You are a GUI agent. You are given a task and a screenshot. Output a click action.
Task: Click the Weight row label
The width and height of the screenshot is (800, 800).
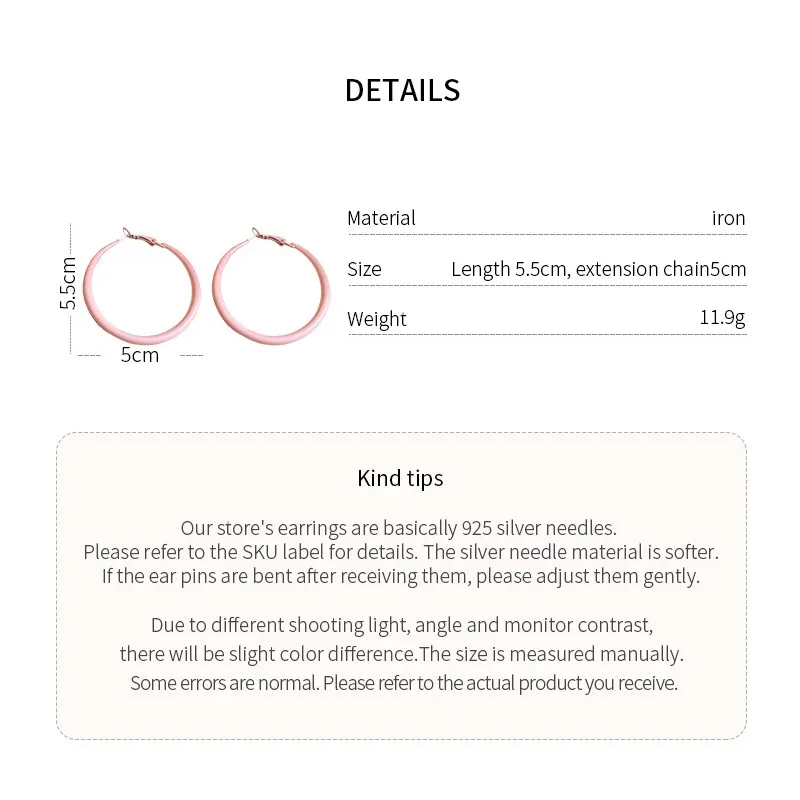tap(377, 319)
